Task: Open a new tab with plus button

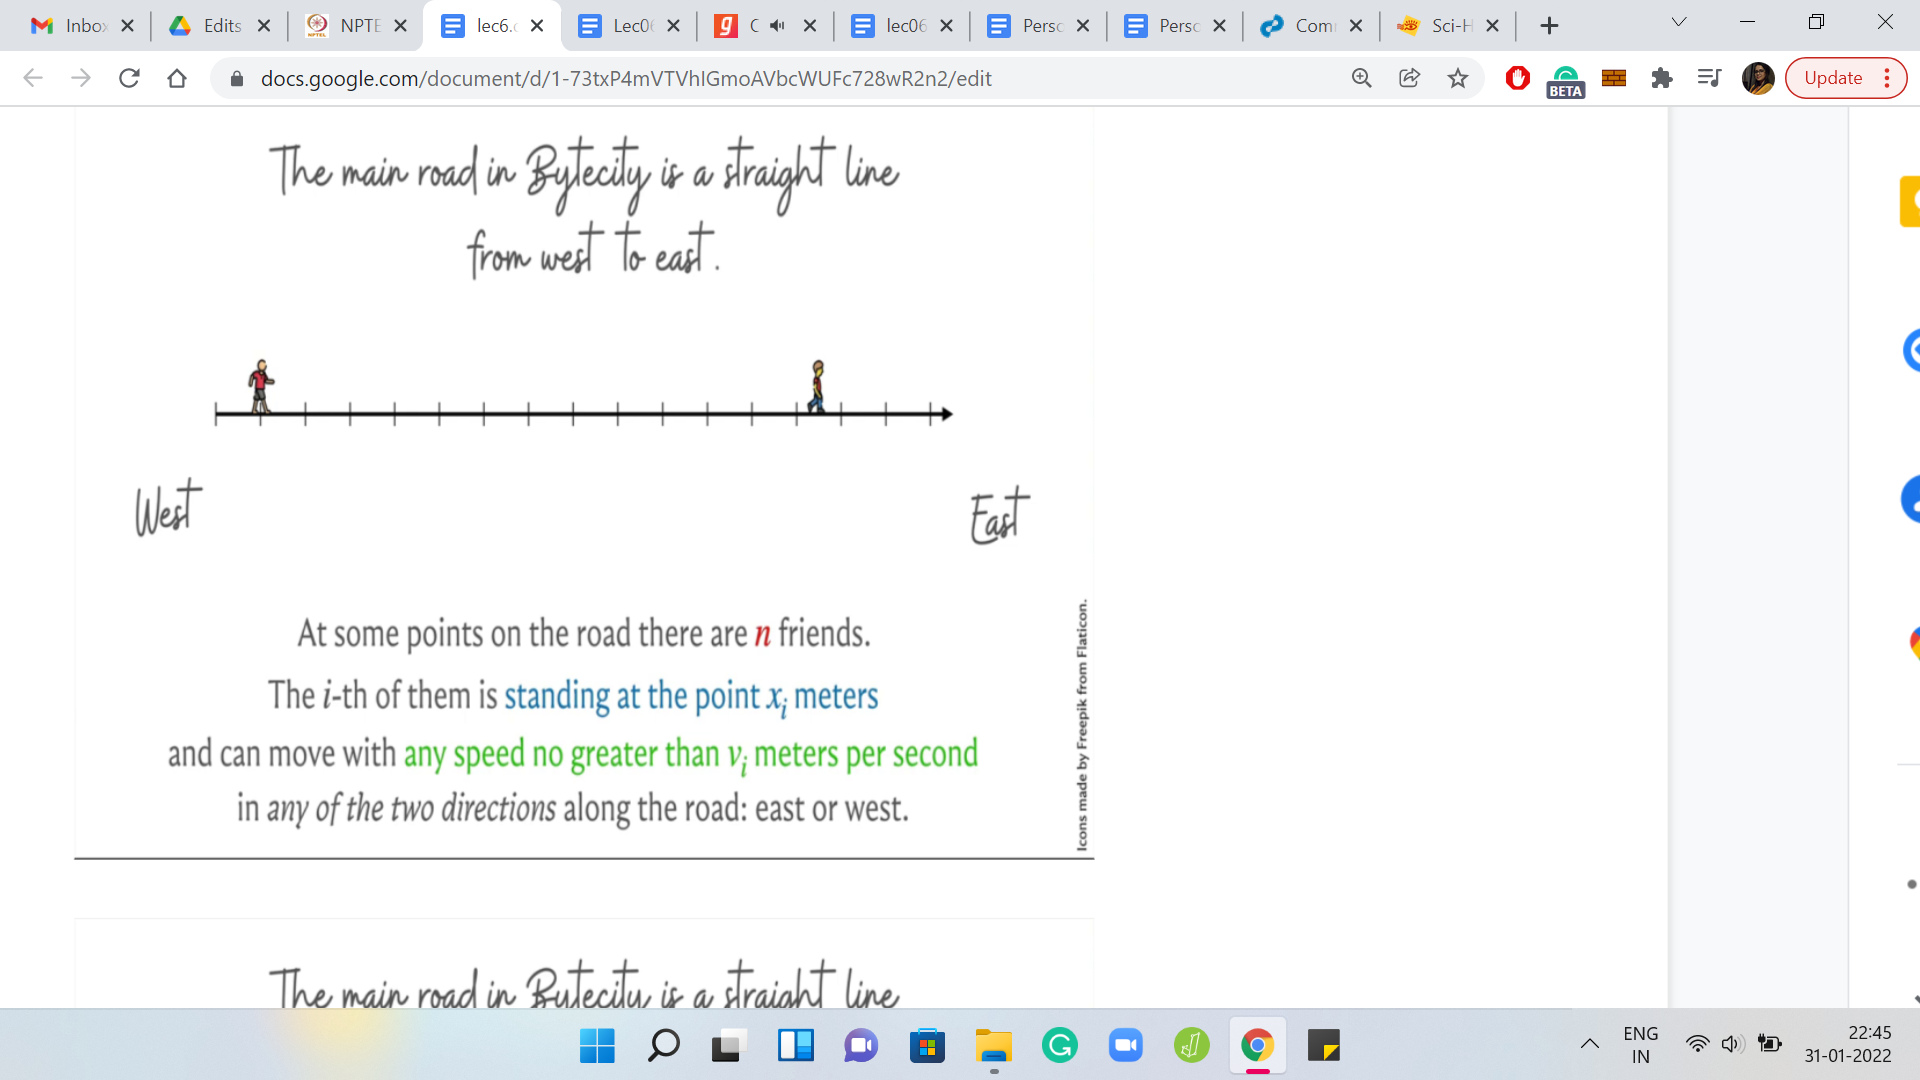Action: pyautogui.click(x=1549, y=26)
